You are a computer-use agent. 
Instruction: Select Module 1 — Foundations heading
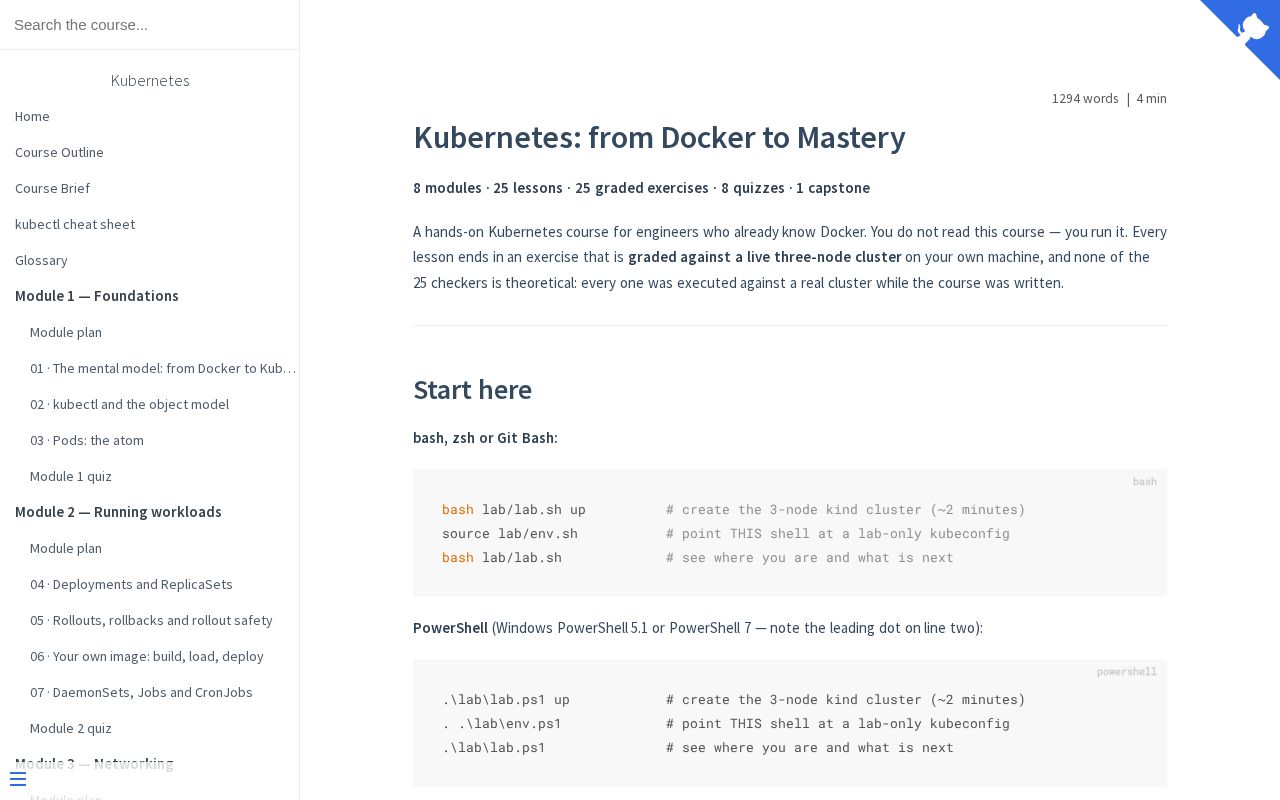(97, 296)
